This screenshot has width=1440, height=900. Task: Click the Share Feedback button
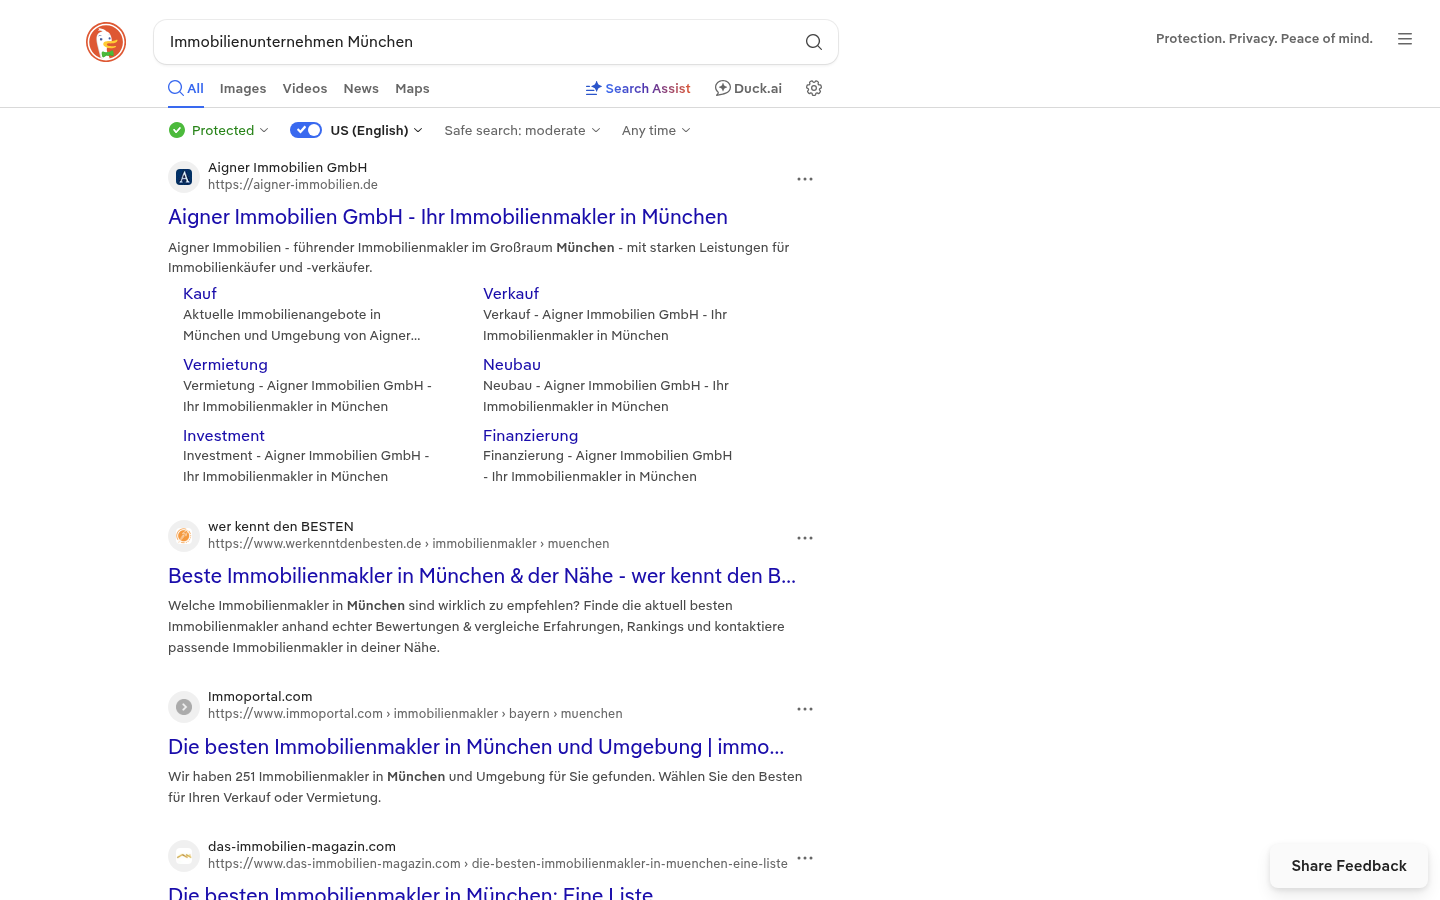(x=1349, y=866)
